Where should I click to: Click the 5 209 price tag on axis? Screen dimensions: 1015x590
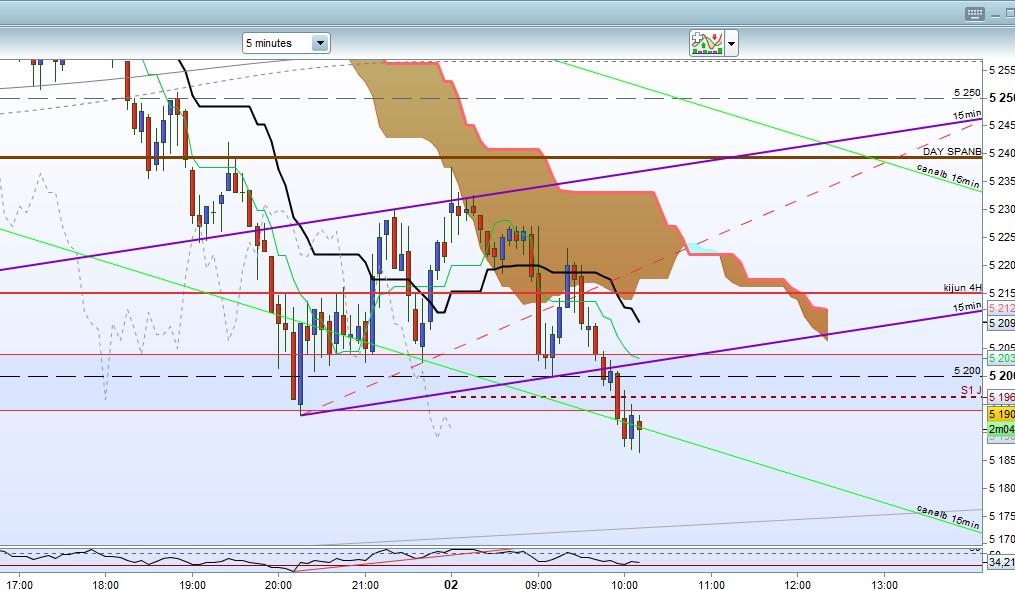[x=1001, y=323]
